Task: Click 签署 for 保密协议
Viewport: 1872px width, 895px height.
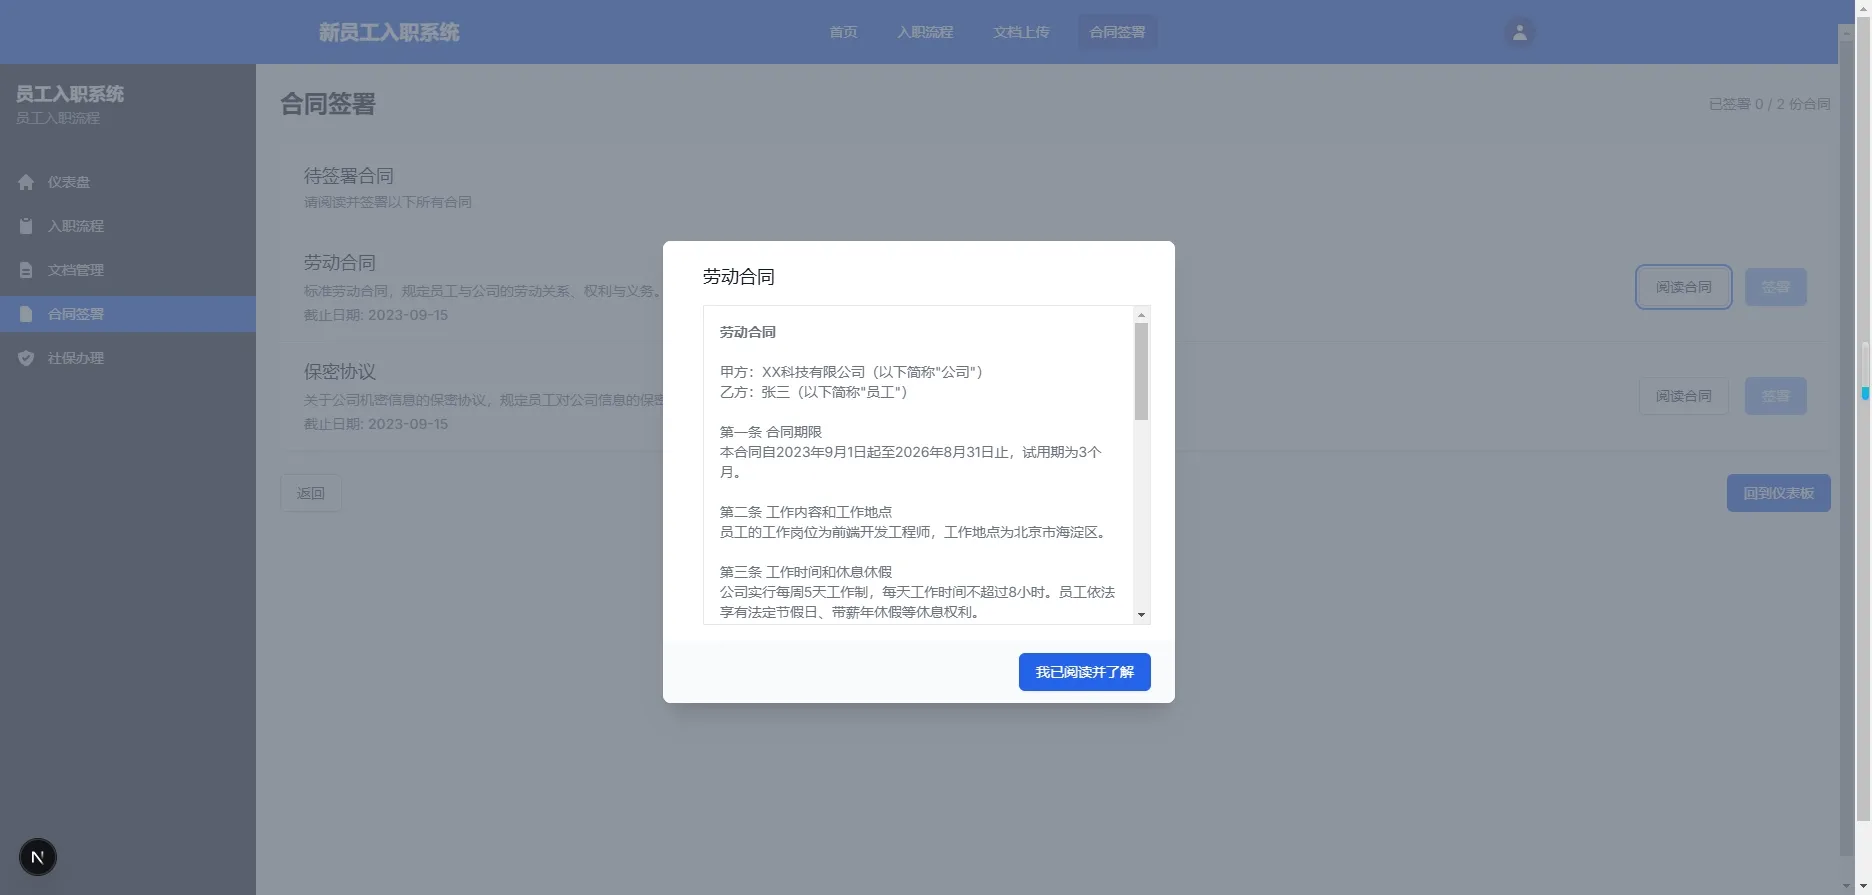Action: (x=1776, y=396)
